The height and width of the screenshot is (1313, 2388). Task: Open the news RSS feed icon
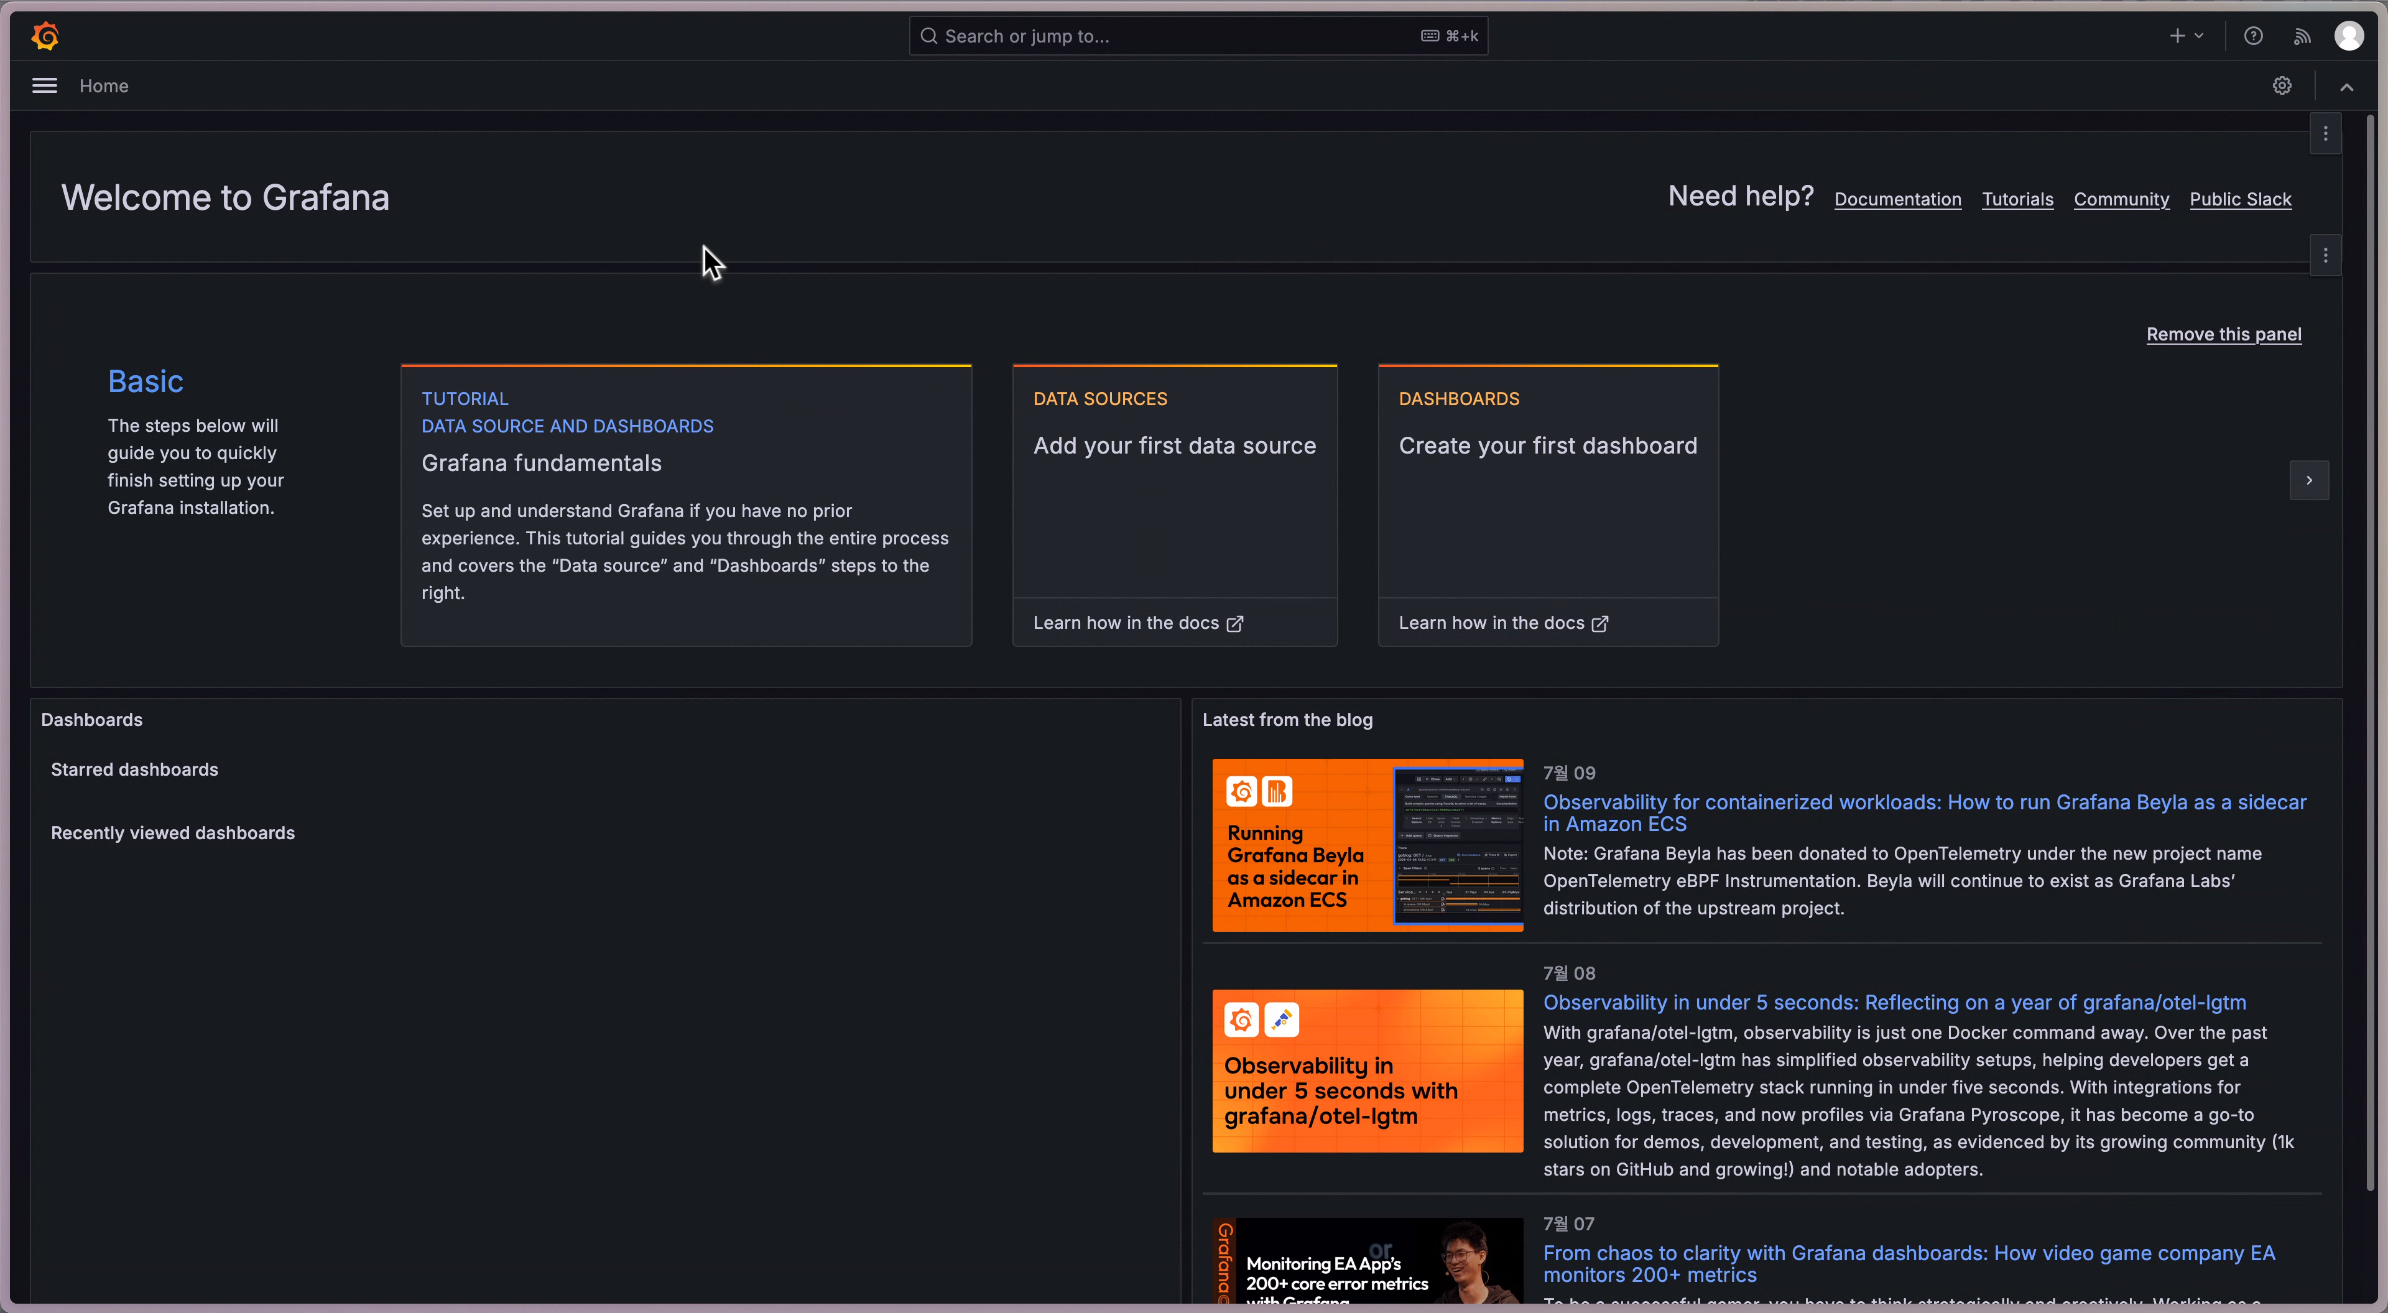coord(2302,36)
